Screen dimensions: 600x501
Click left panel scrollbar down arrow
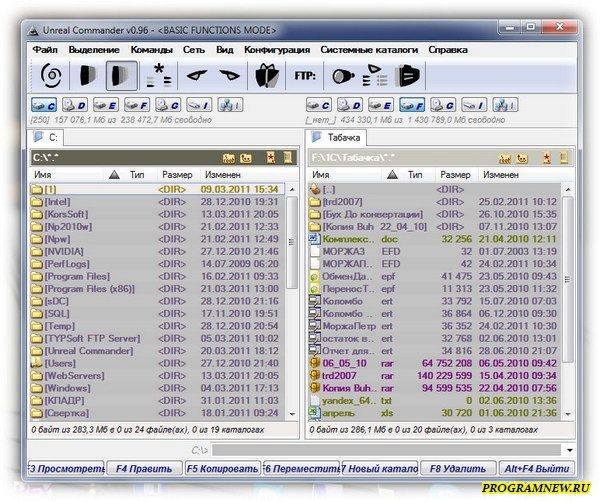[x=292, y=414]
